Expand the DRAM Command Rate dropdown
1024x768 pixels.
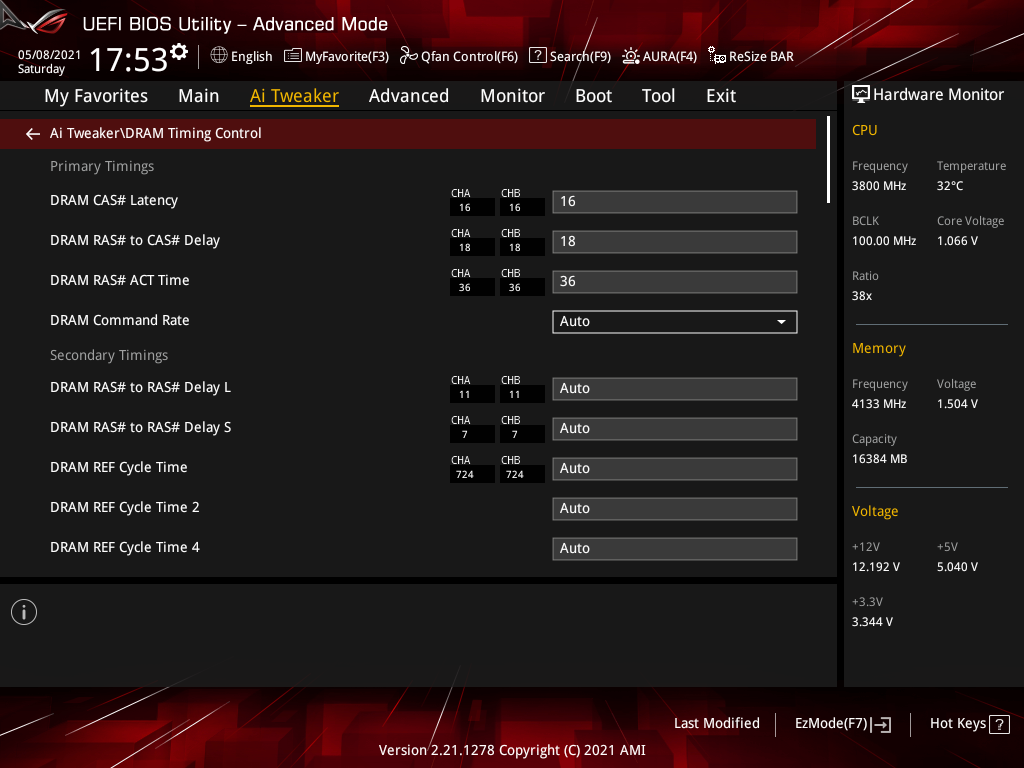675,321
